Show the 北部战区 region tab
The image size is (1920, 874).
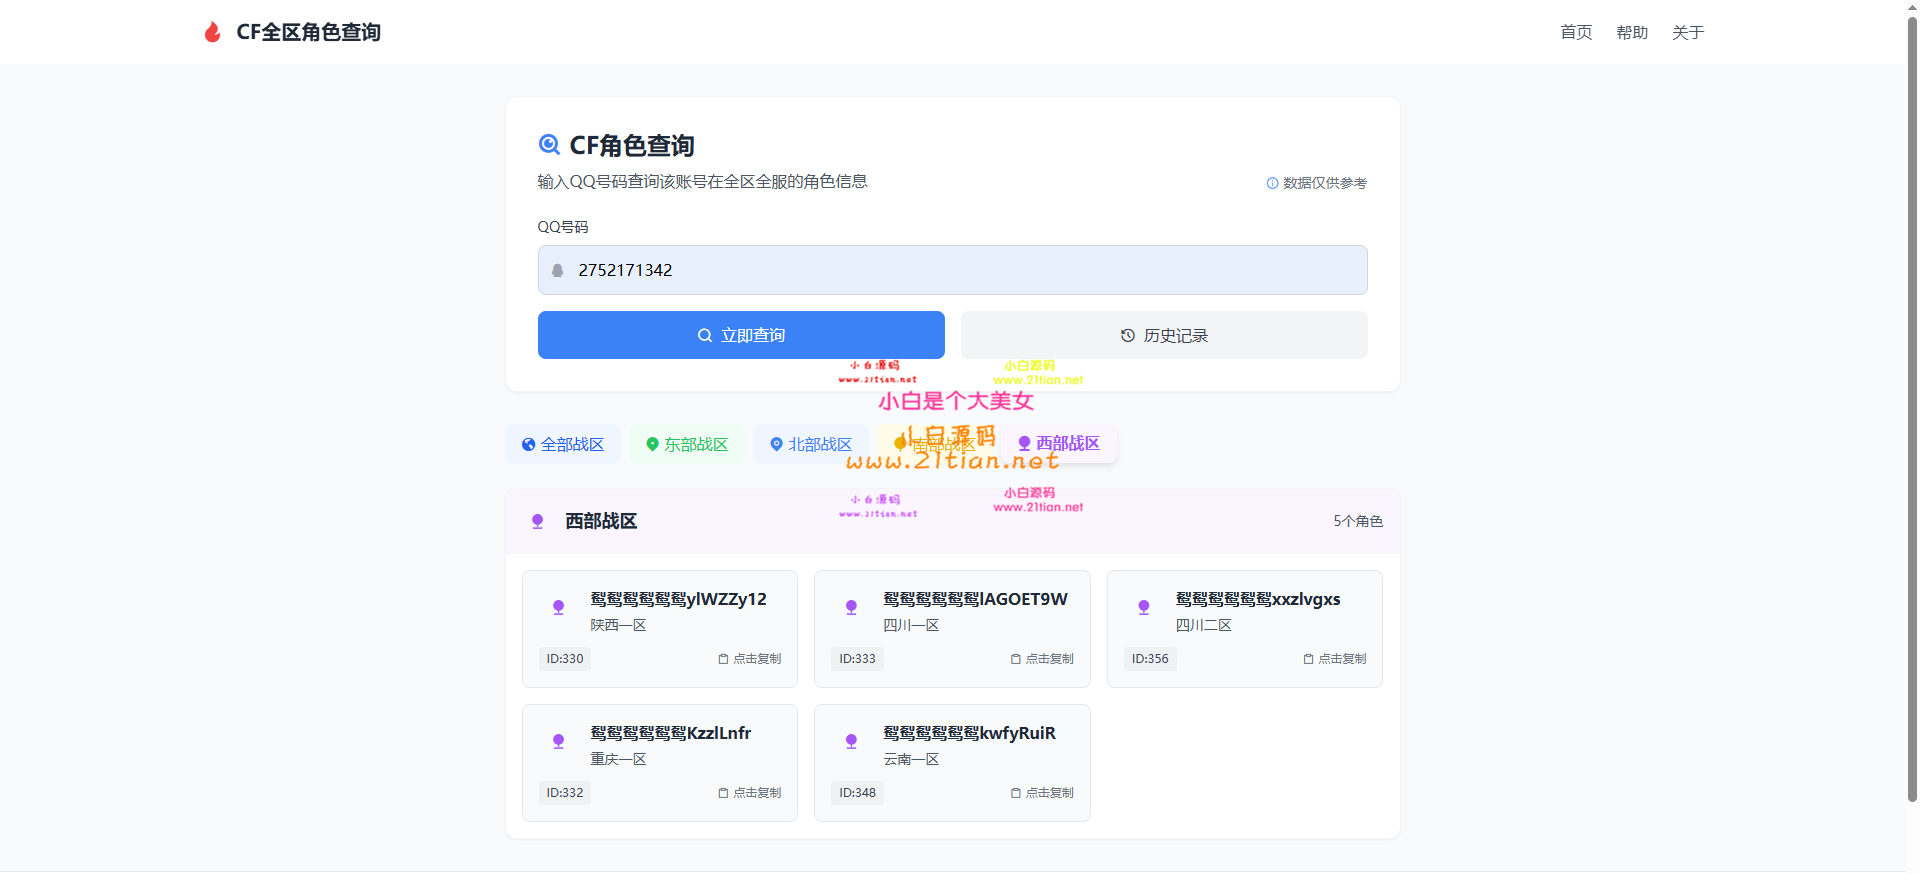point(811,444)
